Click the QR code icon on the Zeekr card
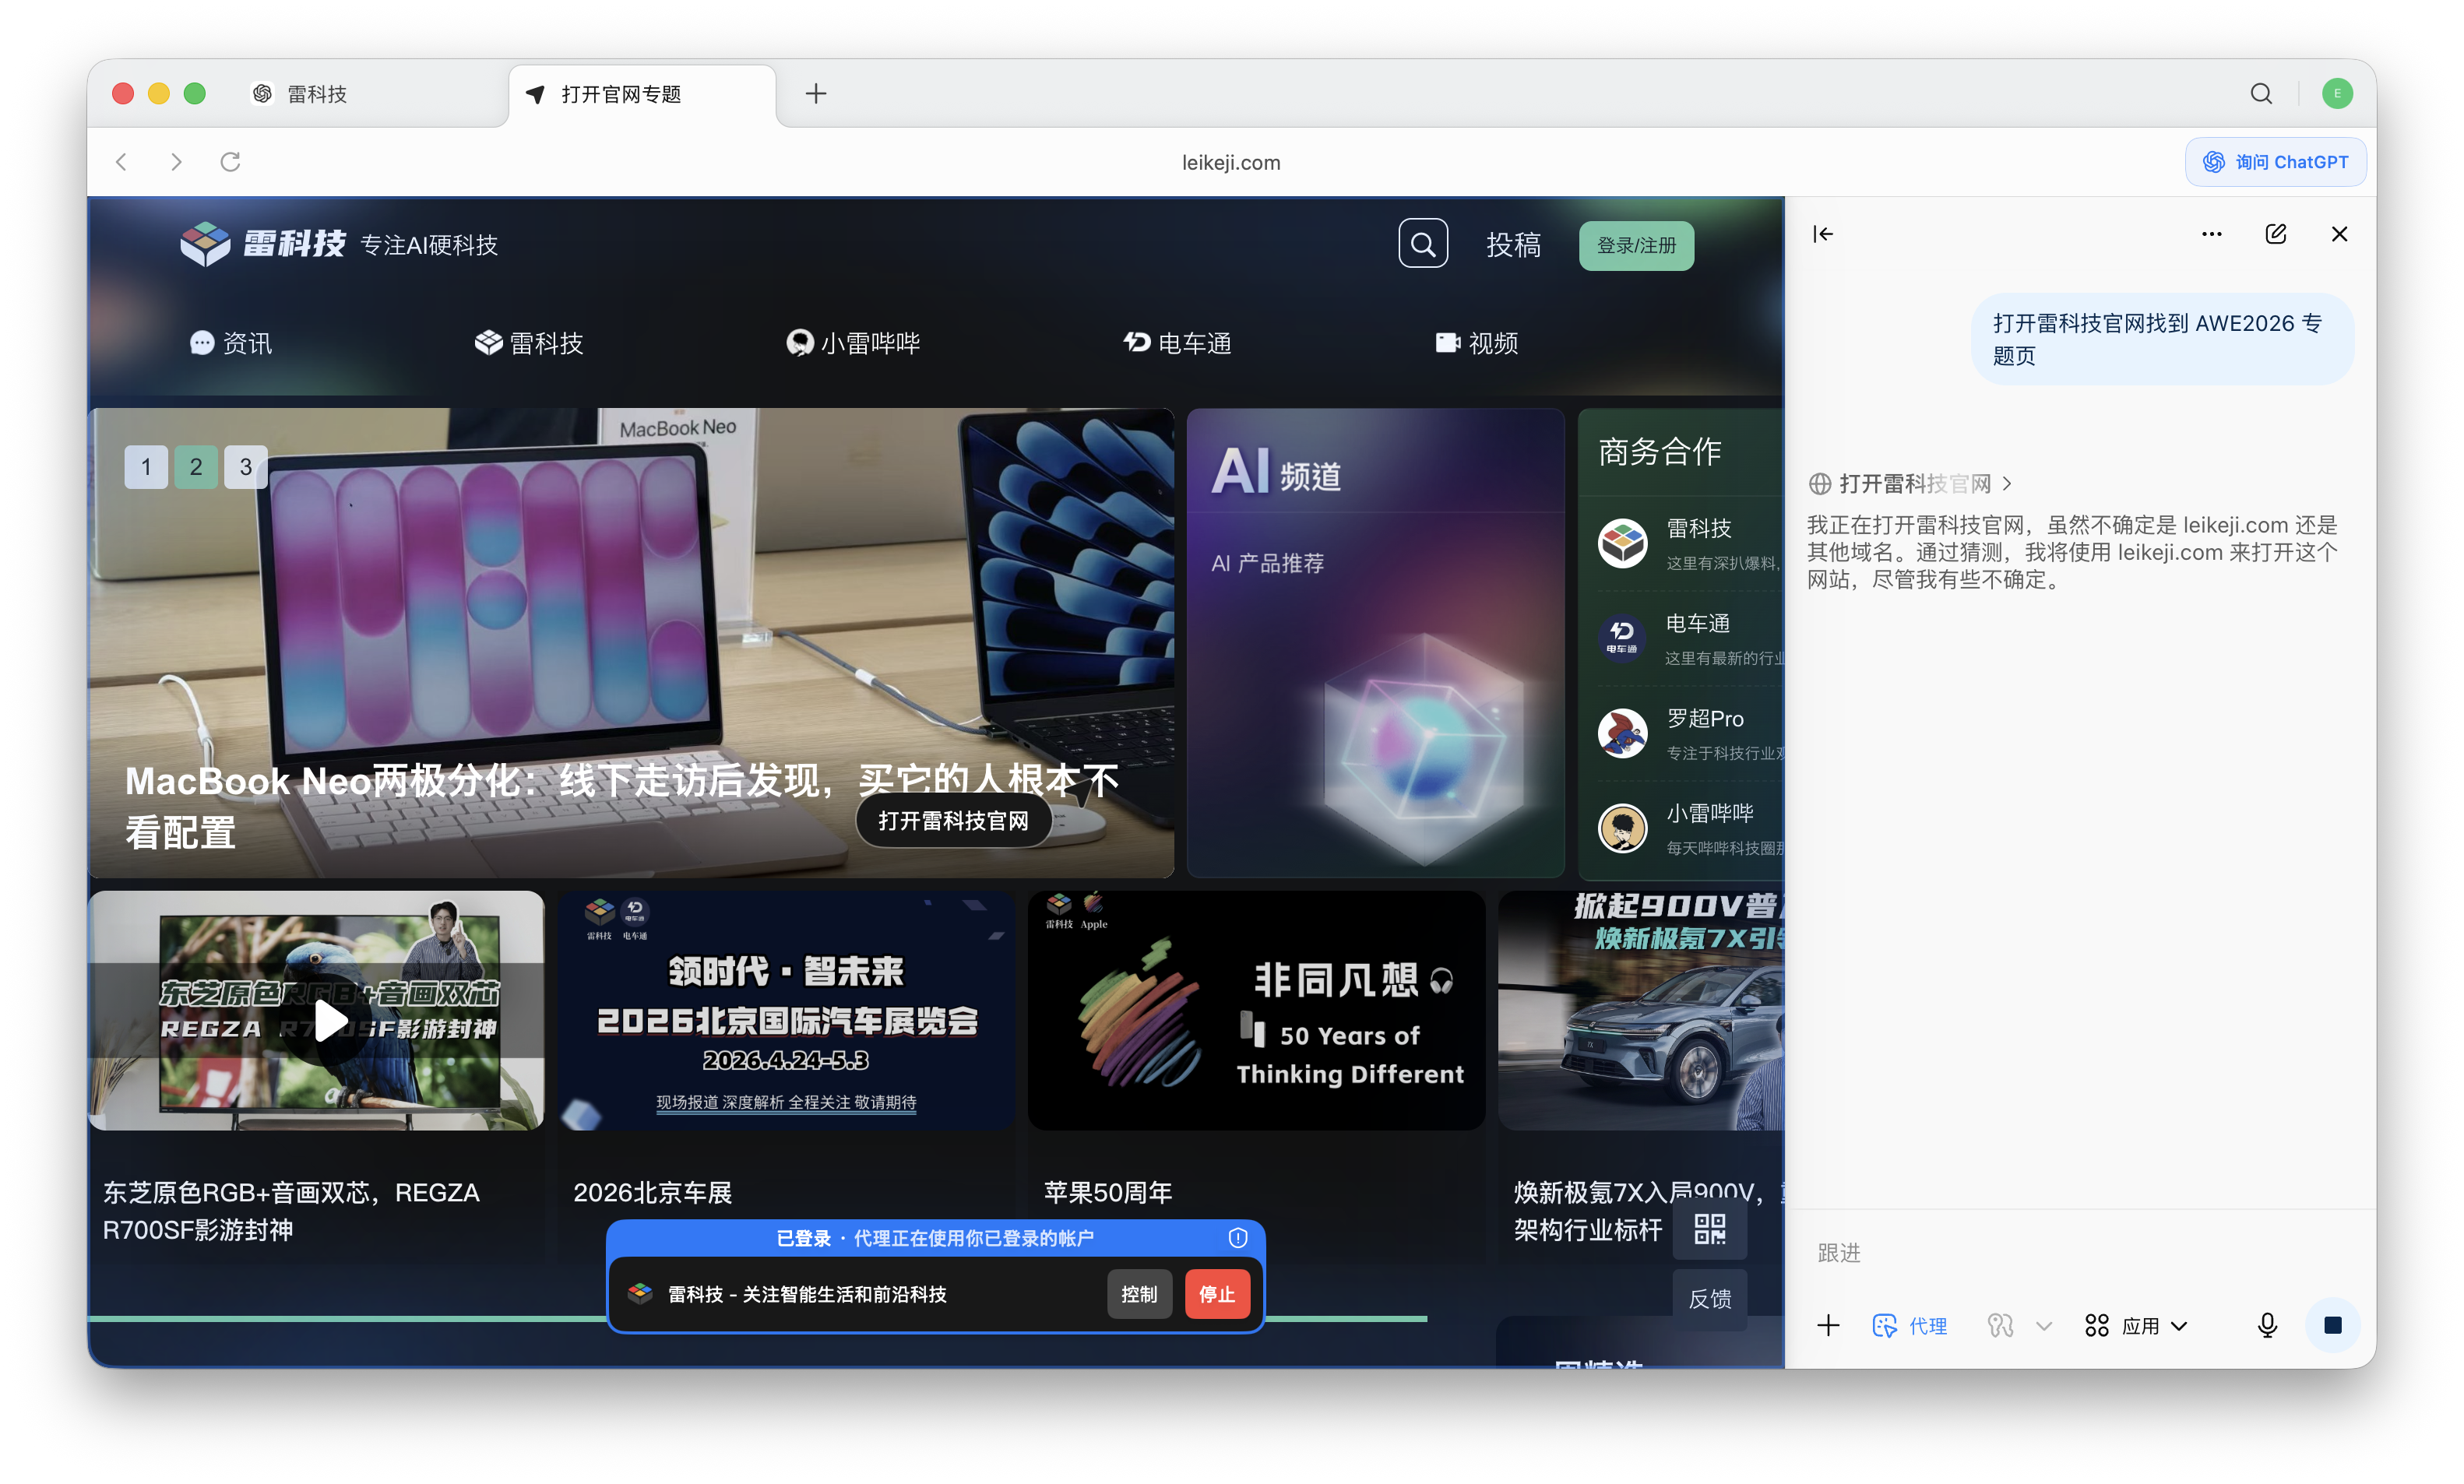The height and width of the screenshot is (1484, 2464). 1710,1230
